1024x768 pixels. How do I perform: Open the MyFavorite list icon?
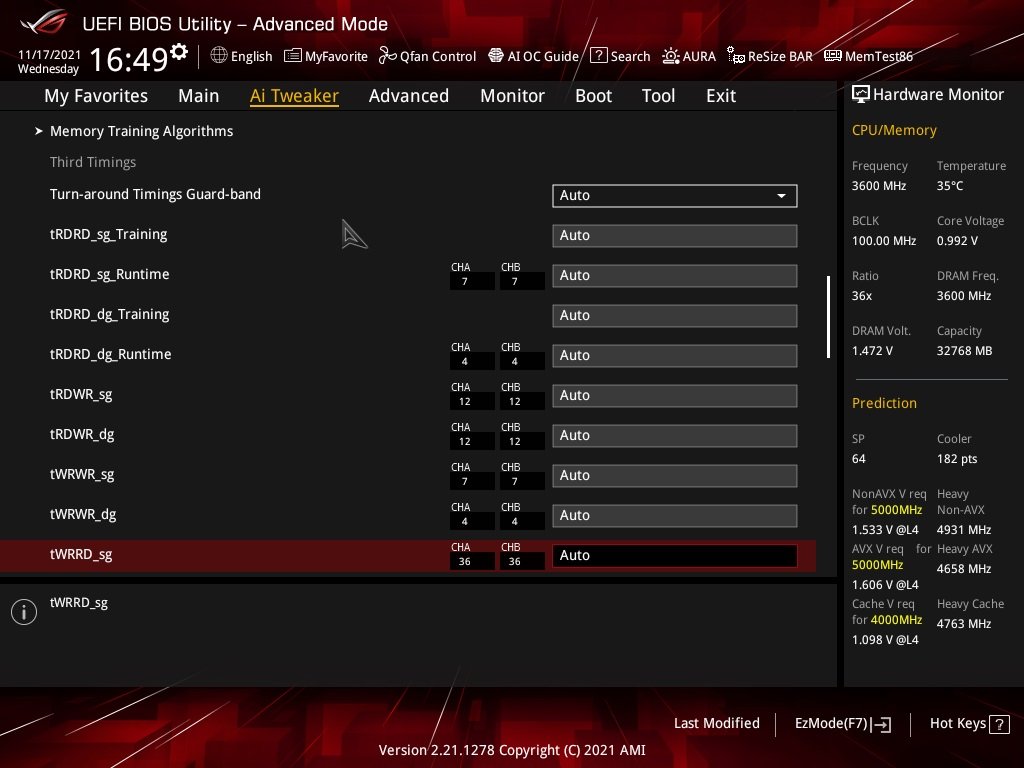293,56
